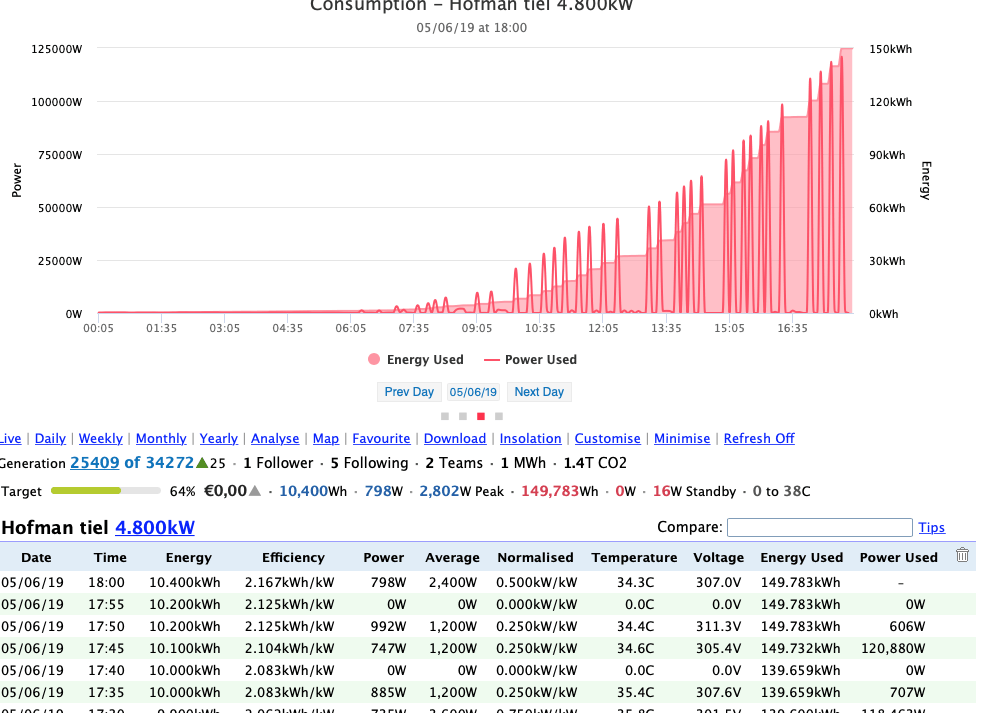
Task: Click the trash bin icon in table header
Action: click(x=962, y=555)
